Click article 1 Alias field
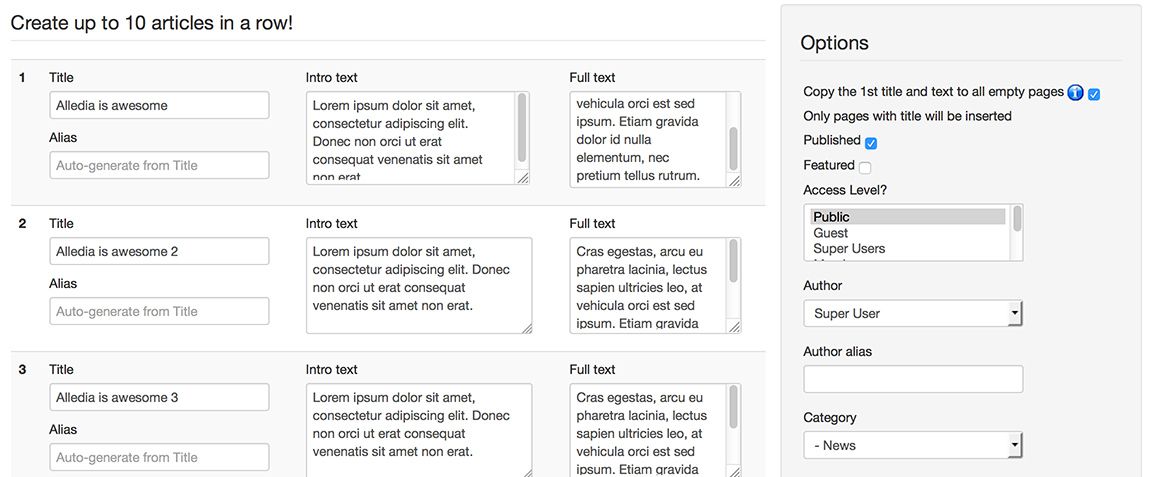 coord(159,165)
